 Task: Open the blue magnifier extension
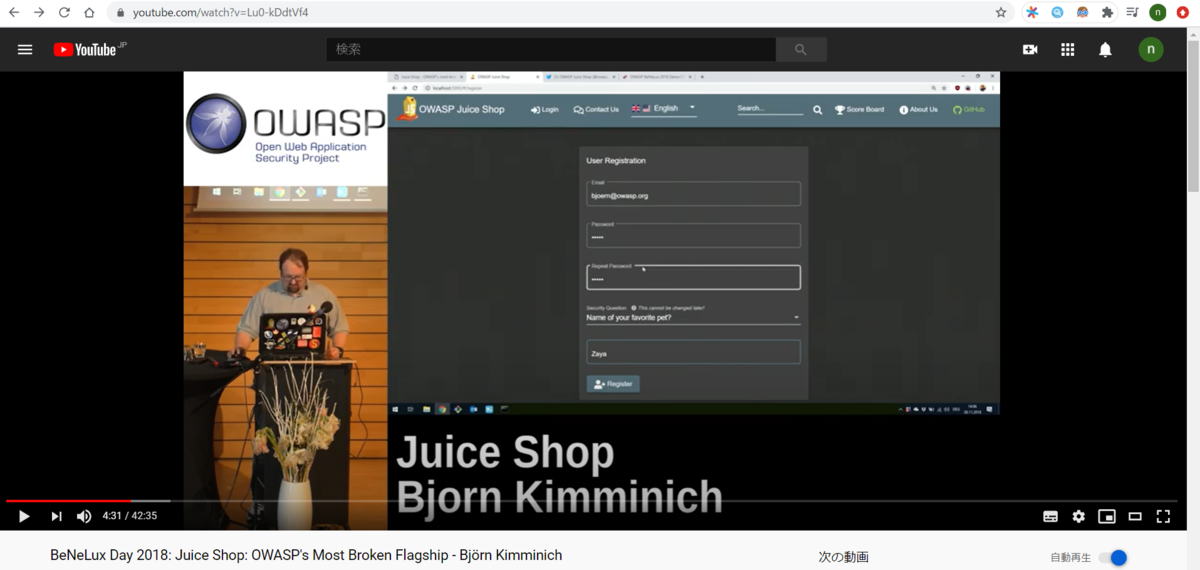1057,13
